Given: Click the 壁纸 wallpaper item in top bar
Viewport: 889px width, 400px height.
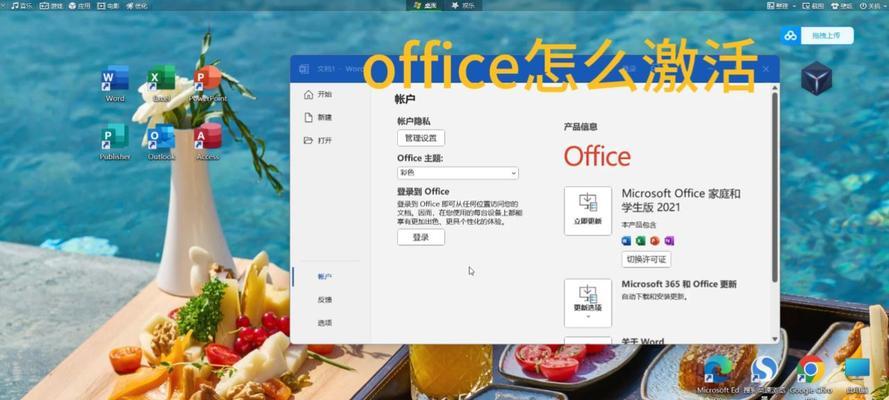Looking at the screenshot, I should pyautogui.click(x=842, y=5).
